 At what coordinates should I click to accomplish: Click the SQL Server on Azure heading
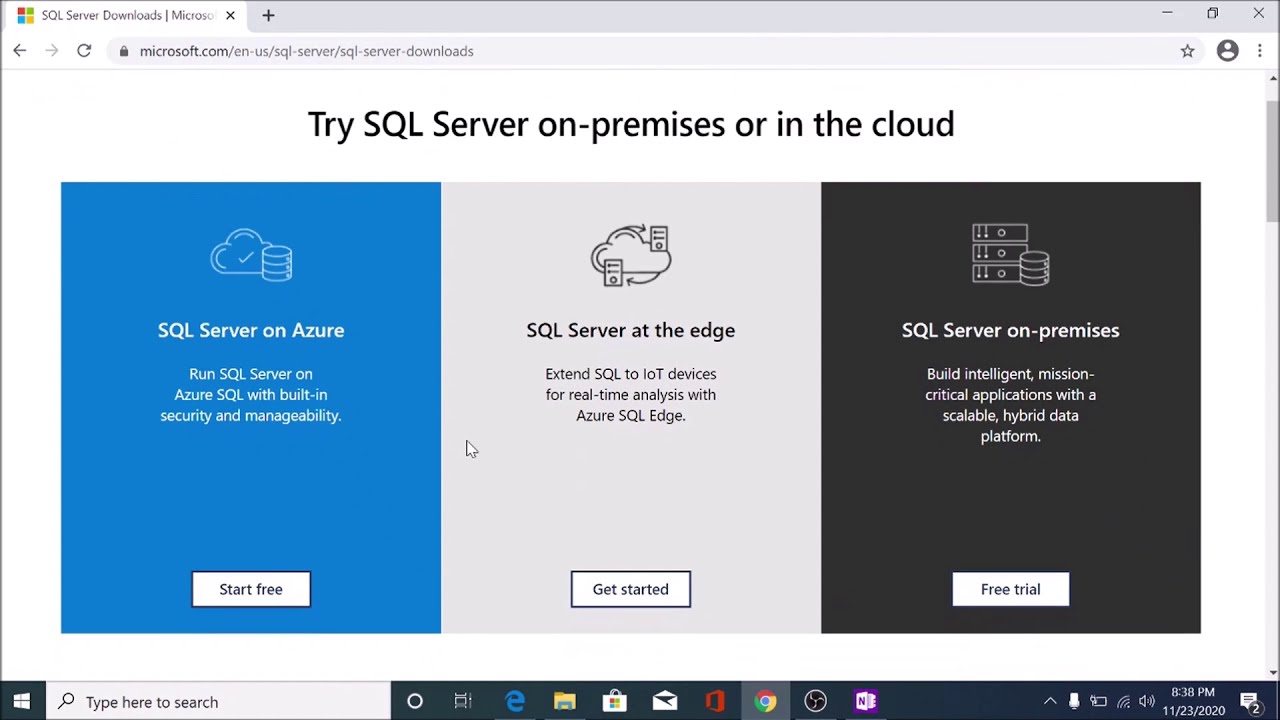tap(251, 330)
